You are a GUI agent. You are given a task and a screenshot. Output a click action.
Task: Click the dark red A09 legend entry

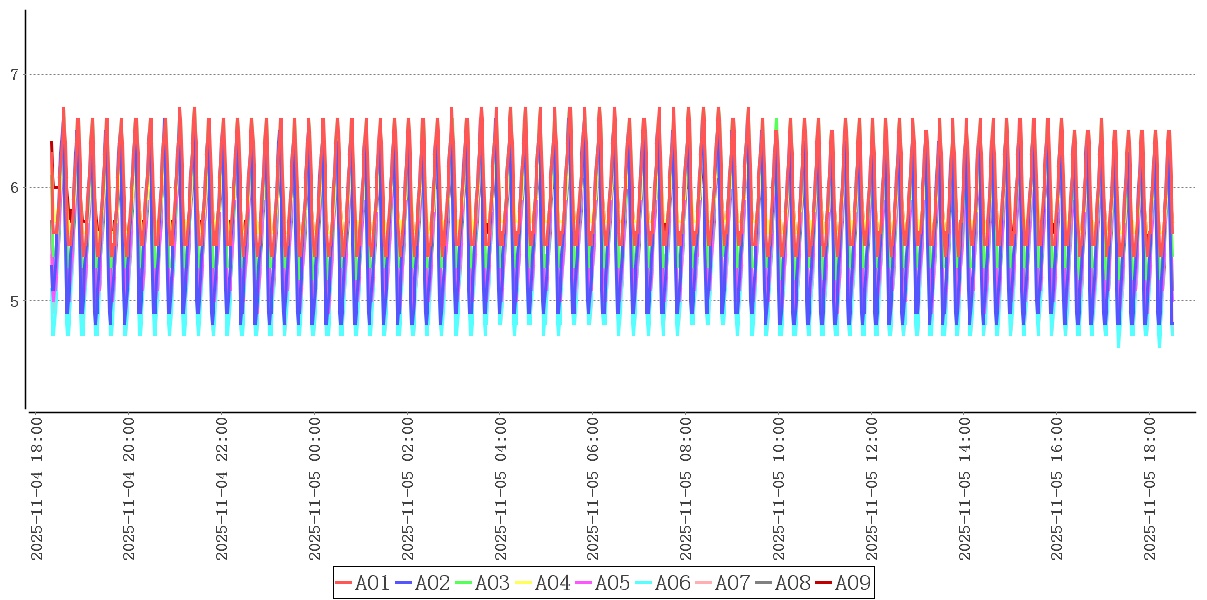click(842, 583)
